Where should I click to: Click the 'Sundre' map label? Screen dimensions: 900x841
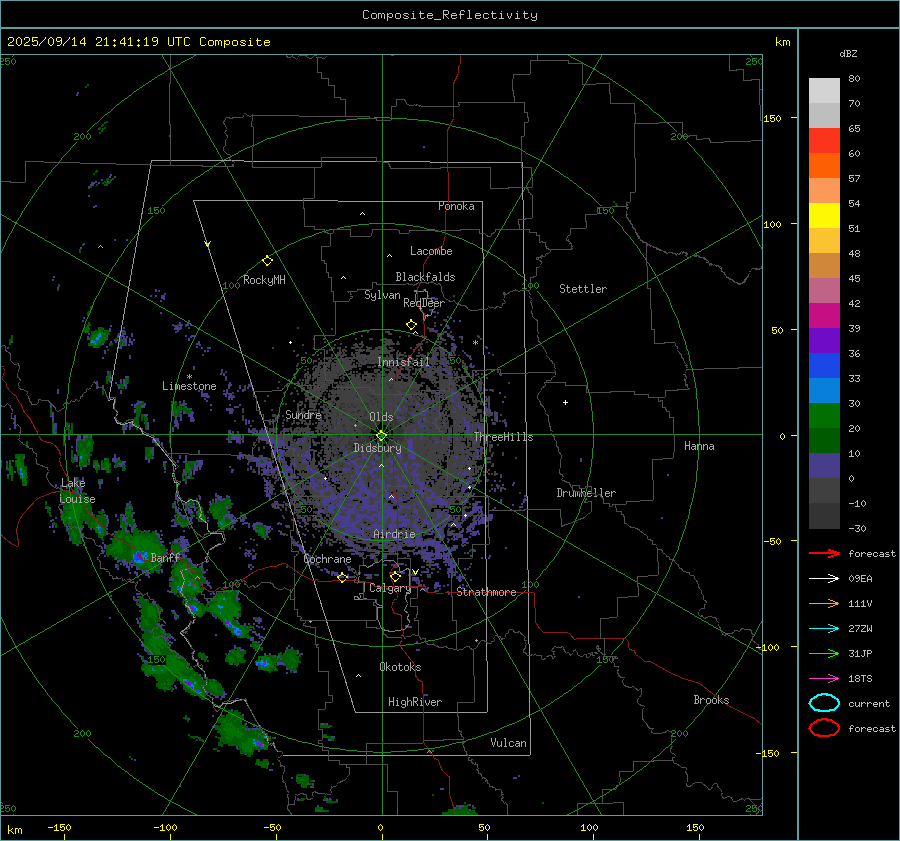click(x=303, y=414)
